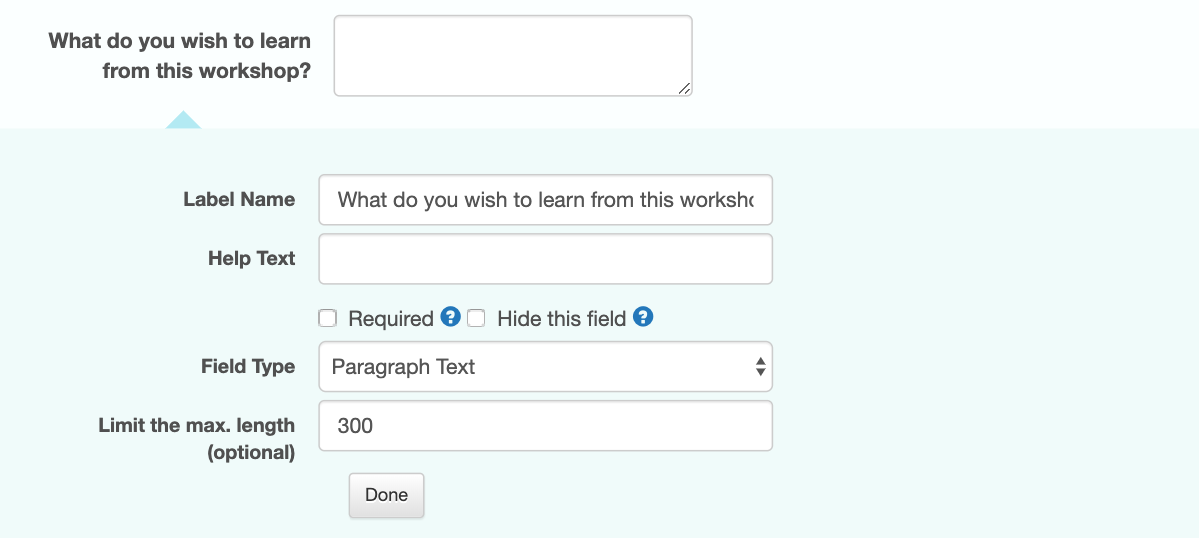Click the Label Name field label
This screenshot has height=538, width=1199.
239,199
